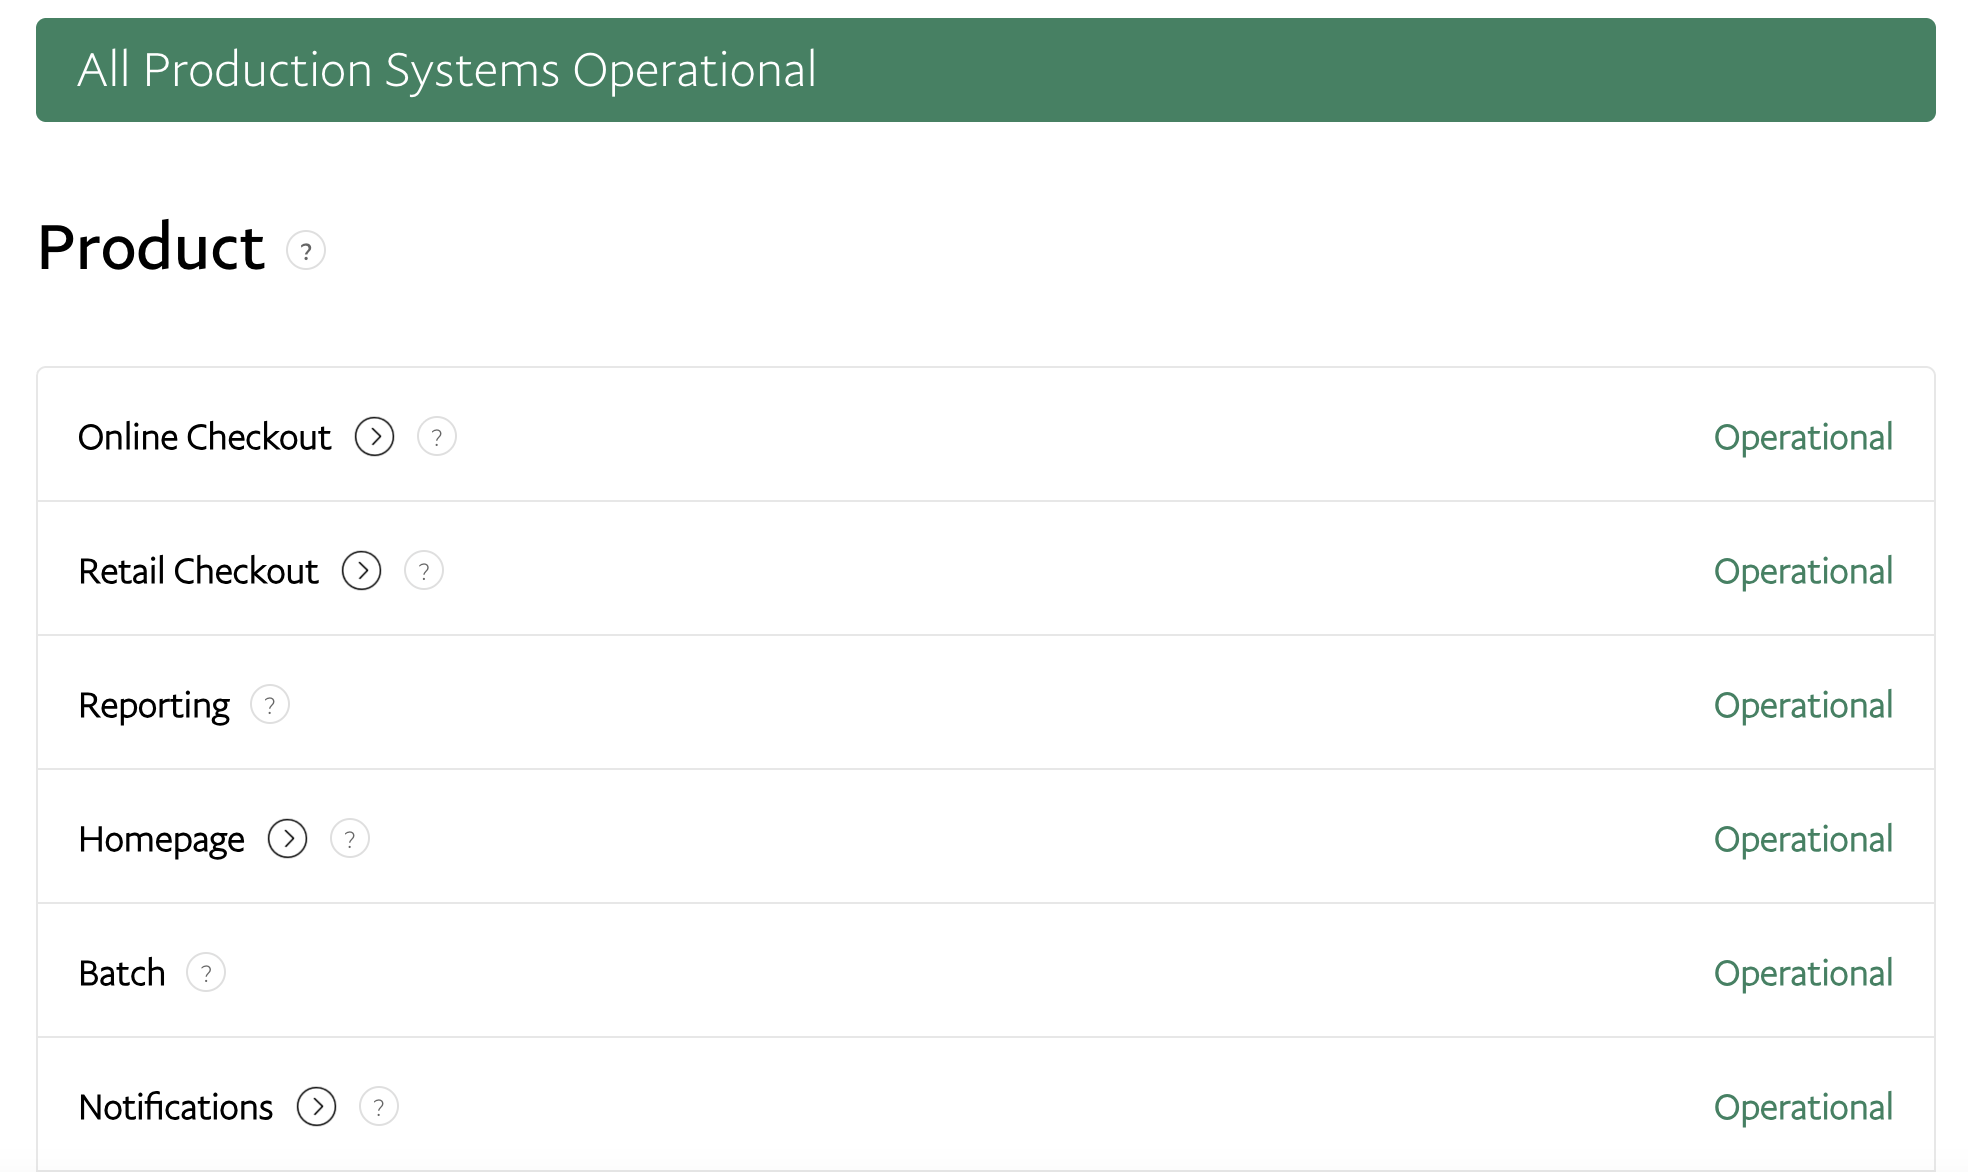This screenshot has width=1968, height=1172.
Task: Click the Retail Checkout row
Action: tap(198, 570)
